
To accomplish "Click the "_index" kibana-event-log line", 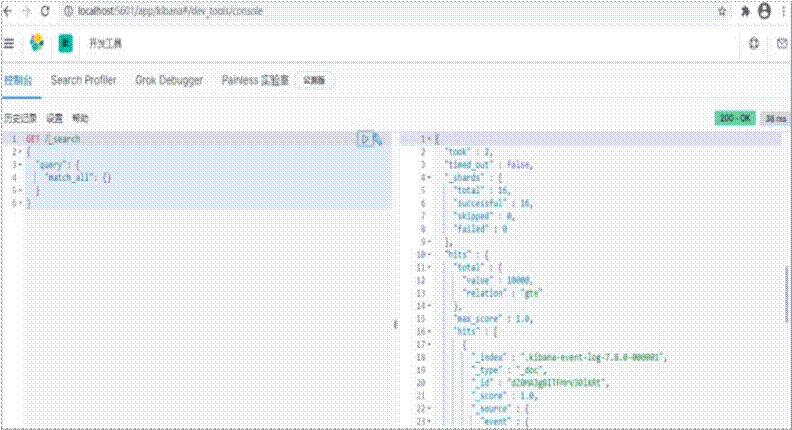I will (569, 357).
